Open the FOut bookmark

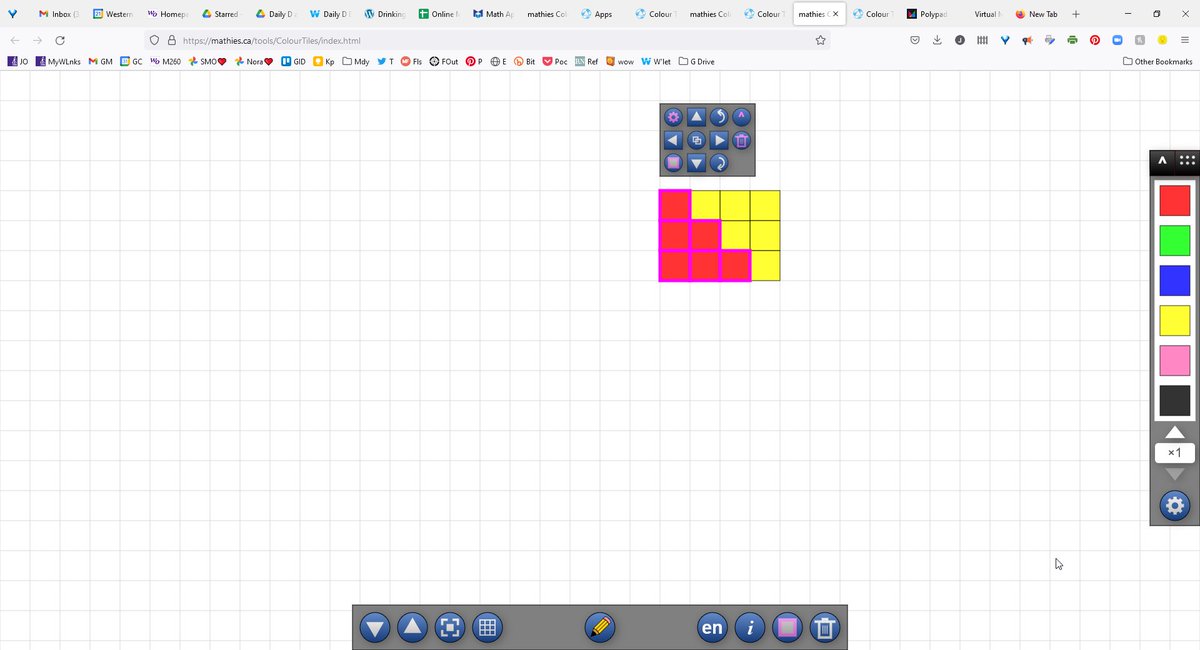(x=444, y=62)
